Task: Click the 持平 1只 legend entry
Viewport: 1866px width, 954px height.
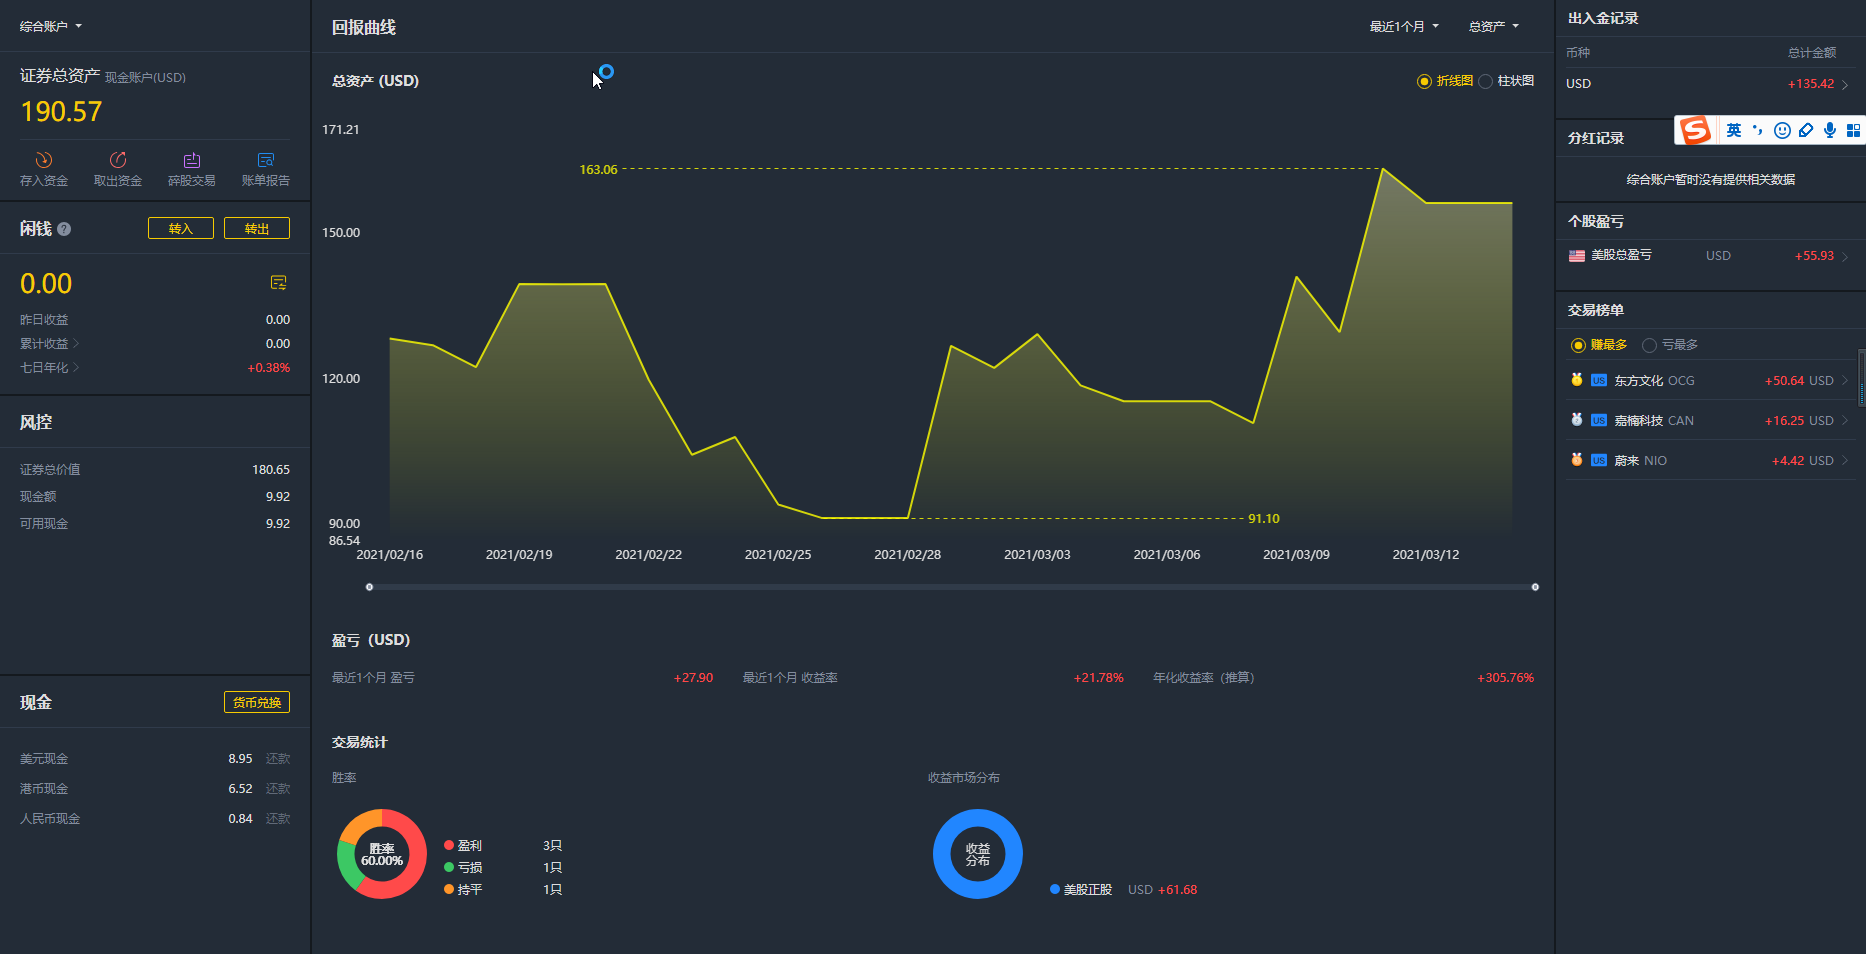Action: click(503, 890)
